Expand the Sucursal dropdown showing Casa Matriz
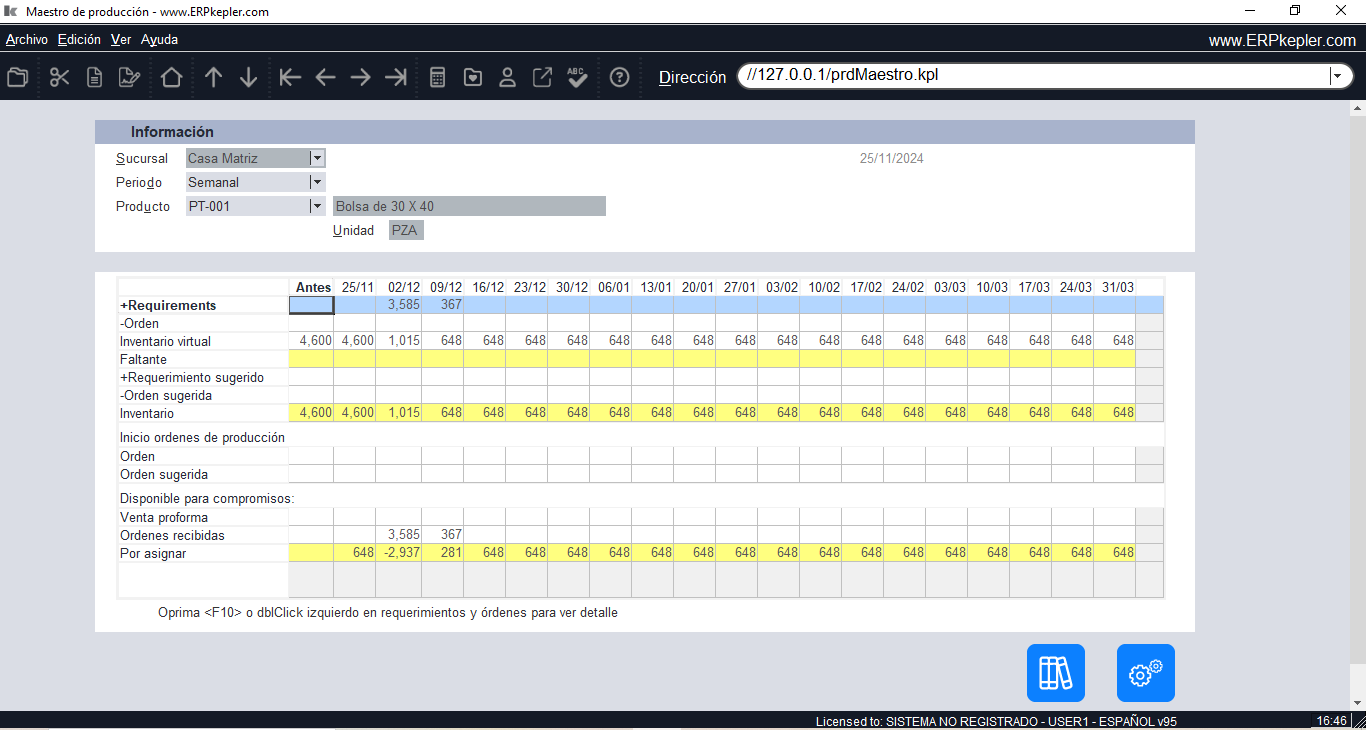This screenshot has width=1366, height=730. (318, 158)
